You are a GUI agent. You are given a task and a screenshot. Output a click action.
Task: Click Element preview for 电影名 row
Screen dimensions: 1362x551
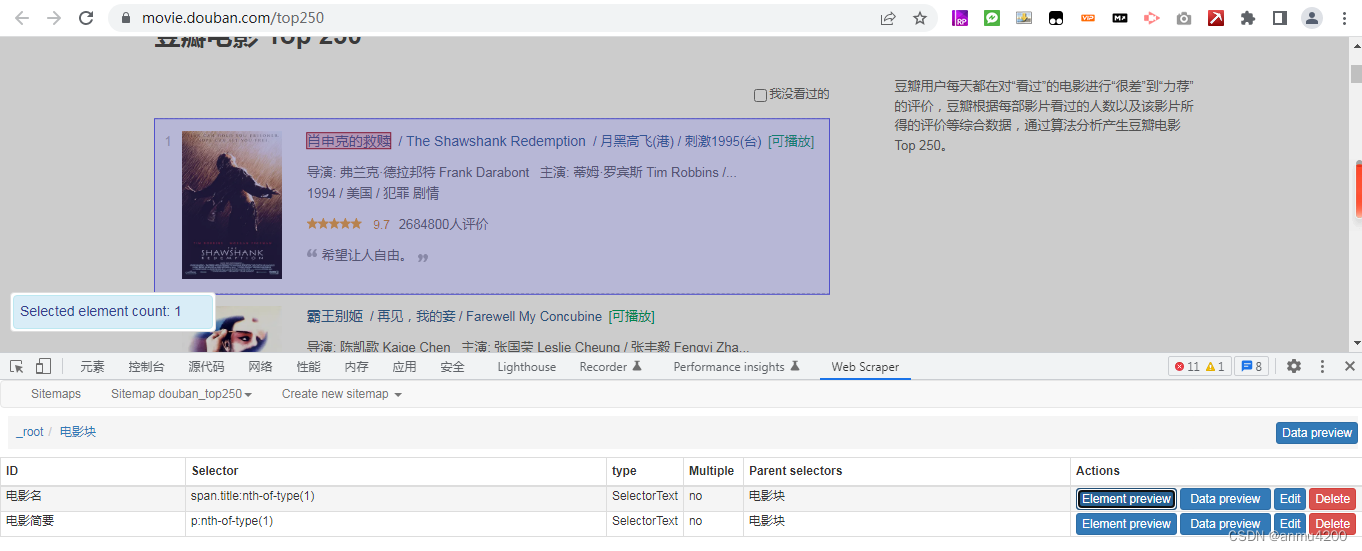click(x=1126, y=499)
